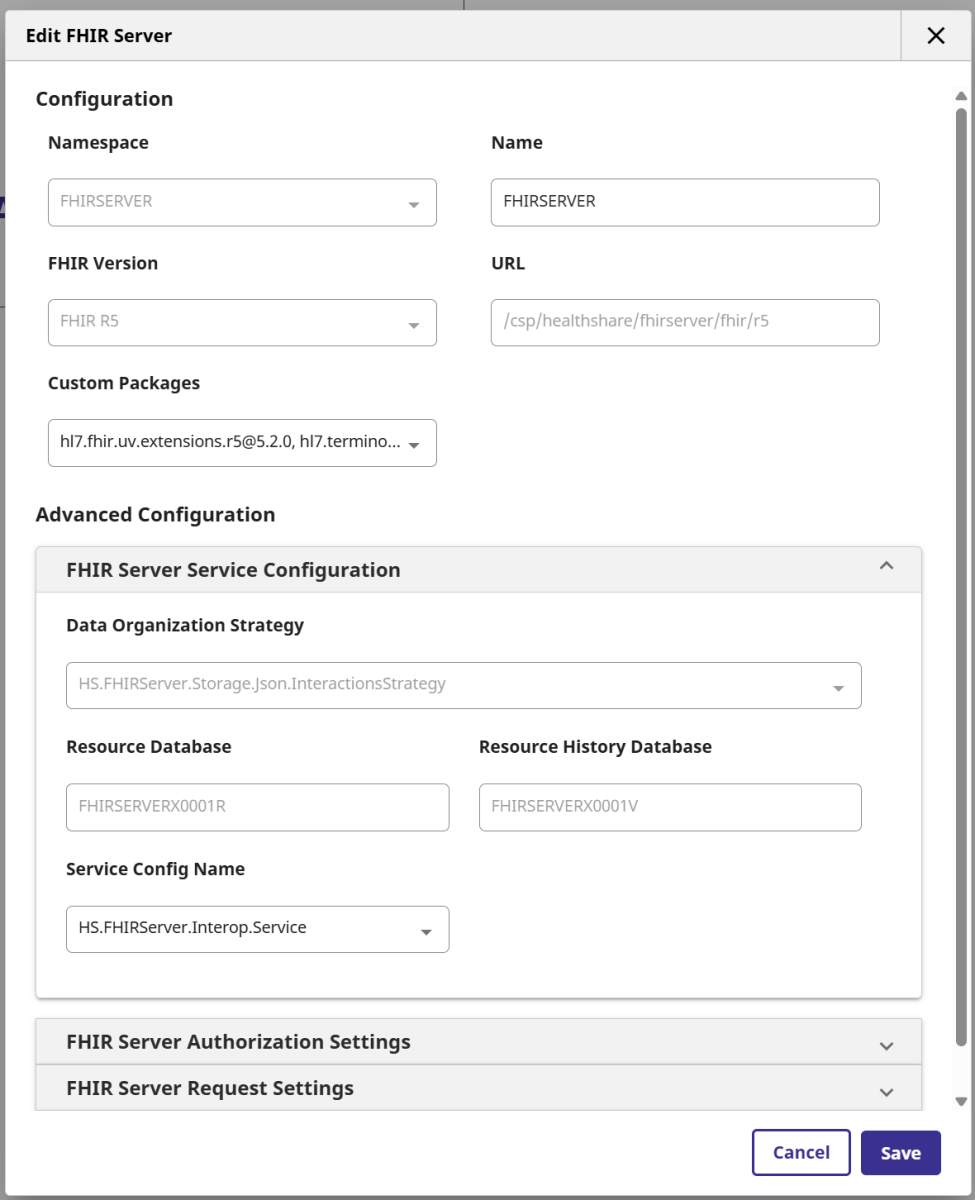This screenshot has width=975, height=1200.
Task: Click chevron icon for Authorization Settings
Action: 885,1046
